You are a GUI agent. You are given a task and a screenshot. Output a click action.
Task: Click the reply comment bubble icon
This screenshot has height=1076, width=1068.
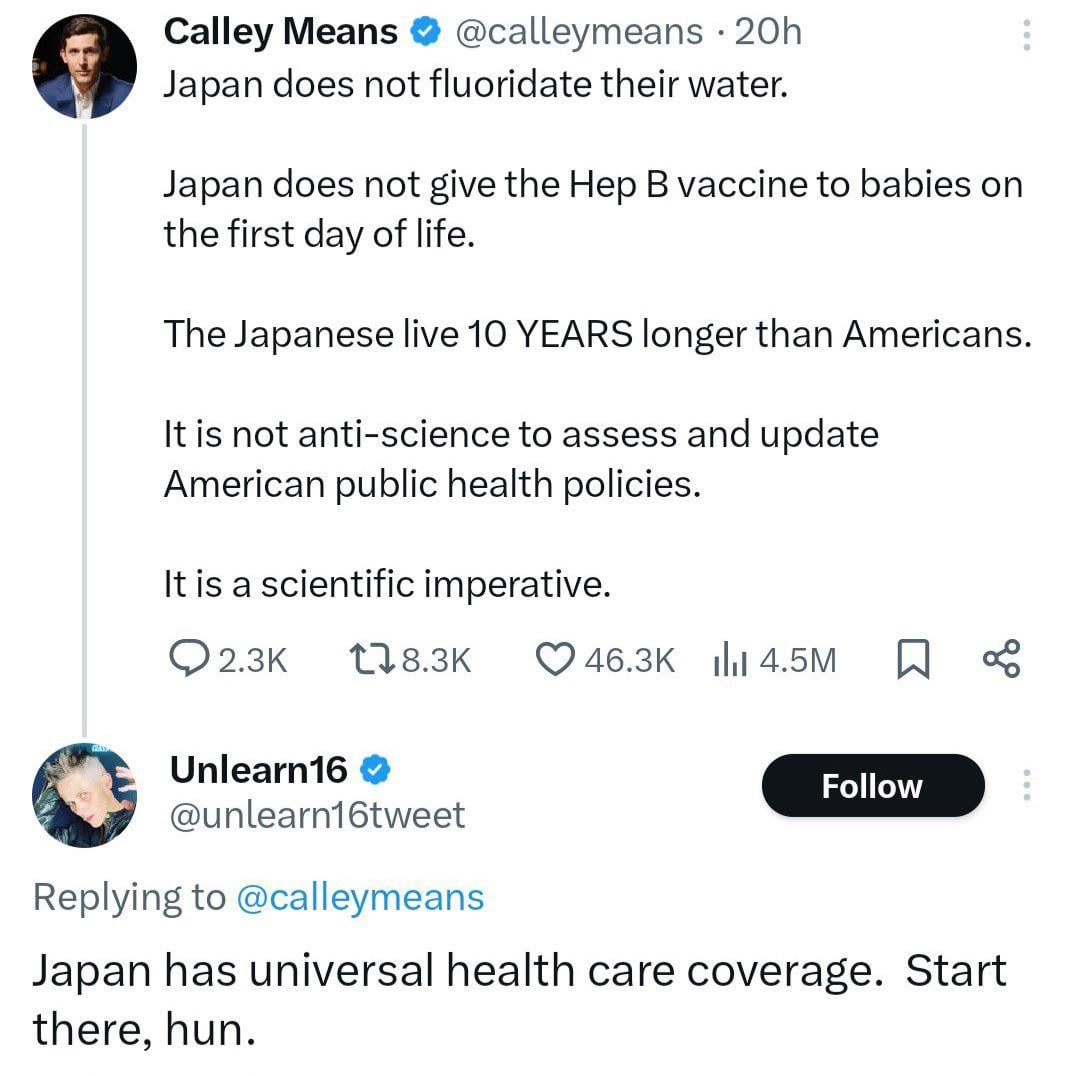tap(184, 659)
